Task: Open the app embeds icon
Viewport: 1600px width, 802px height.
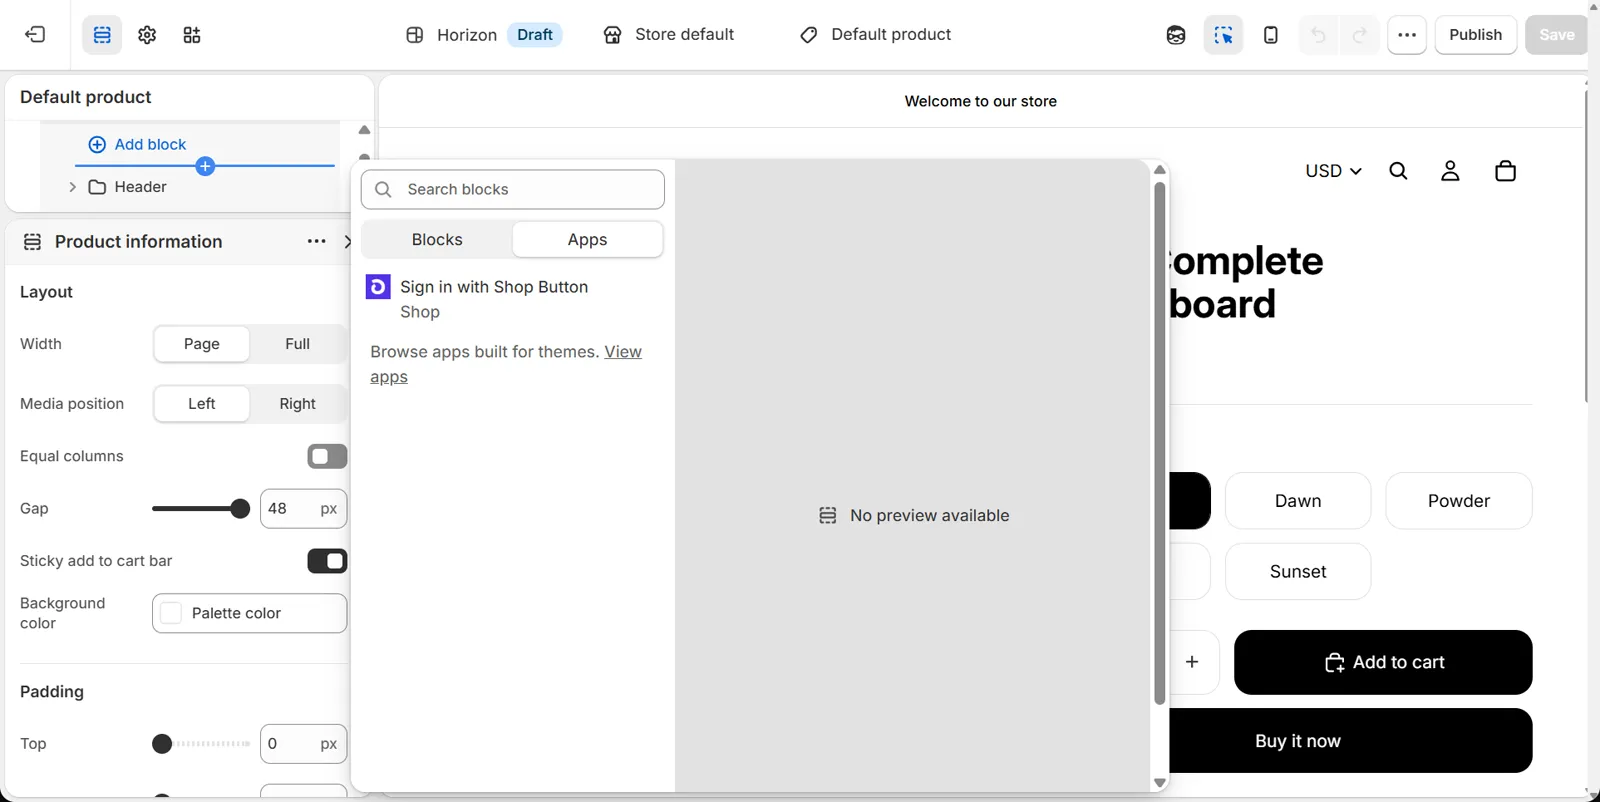Action: [192, 35]
